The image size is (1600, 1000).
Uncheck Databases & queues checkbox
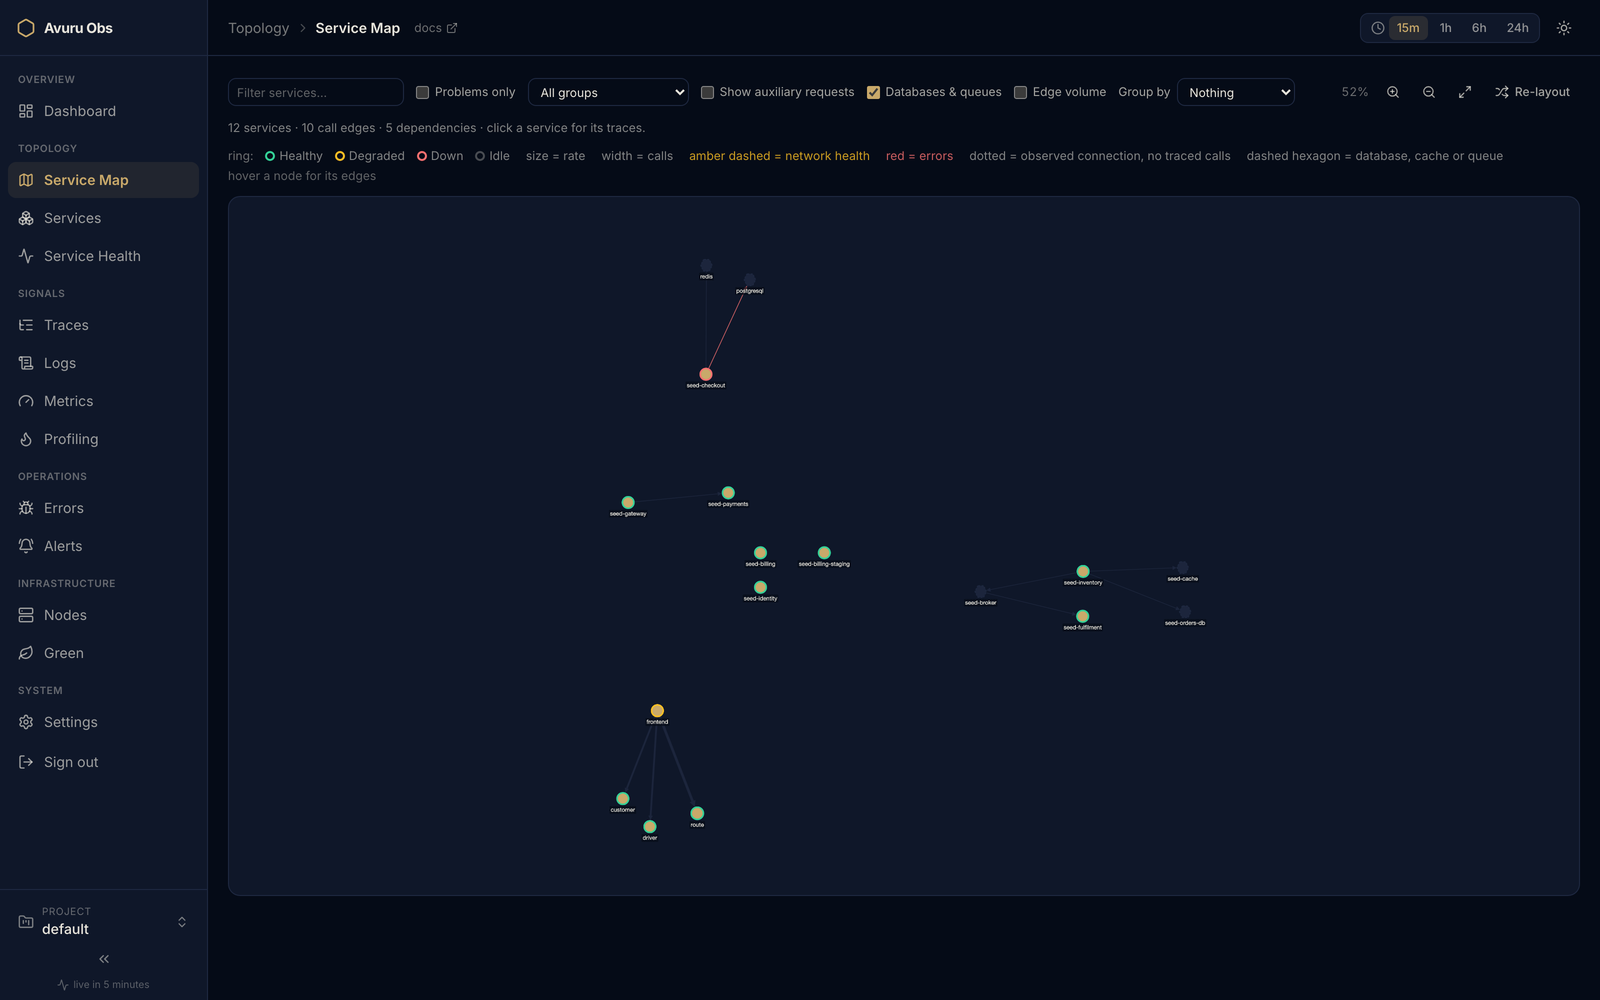[874, 92]
